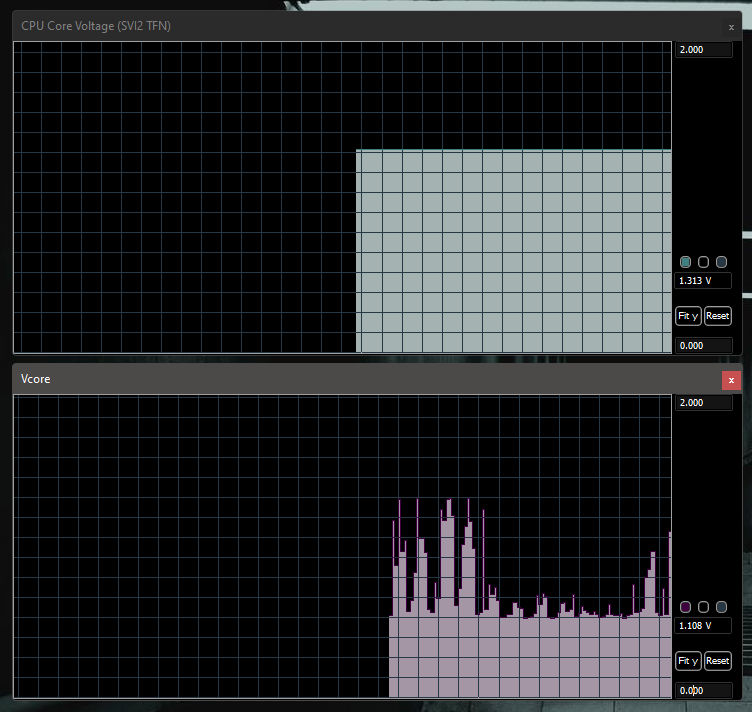
Task: Select the dark blue swatch in Vcore window
Action: (721, 607)
